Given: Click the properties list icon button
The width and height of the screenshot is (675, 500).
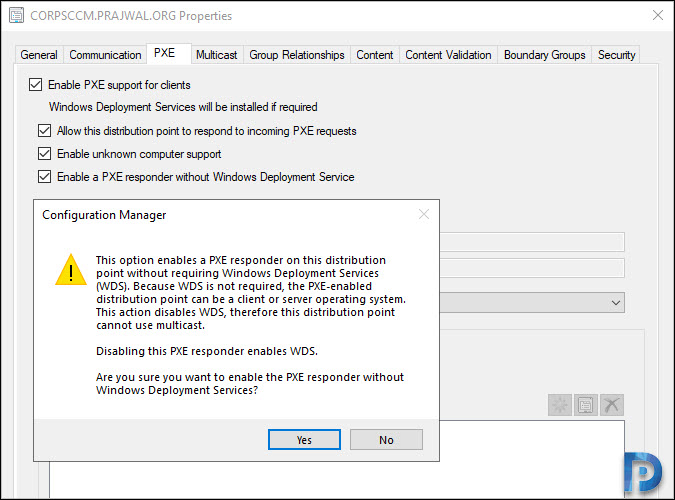Looking at the screenshot, I should click(x=585, y=405).
